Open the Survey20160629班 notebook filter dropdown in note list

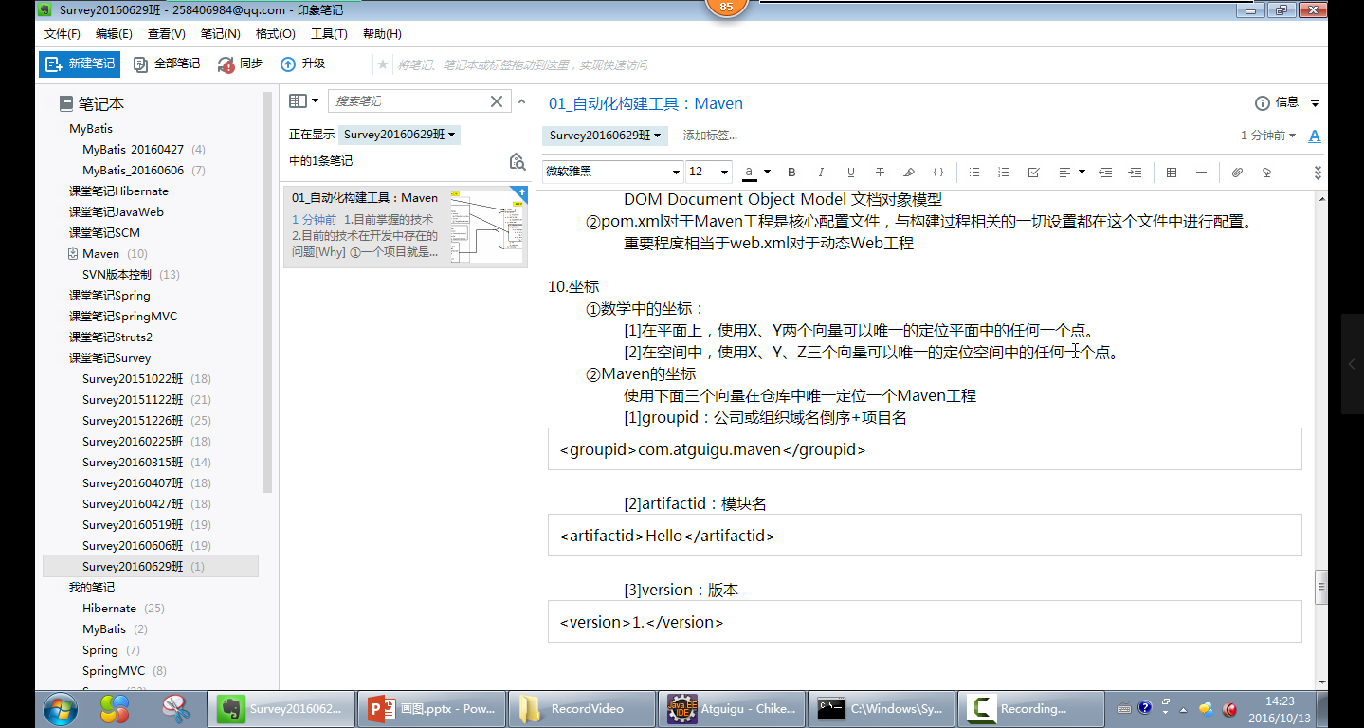click(x=399, y=134)
